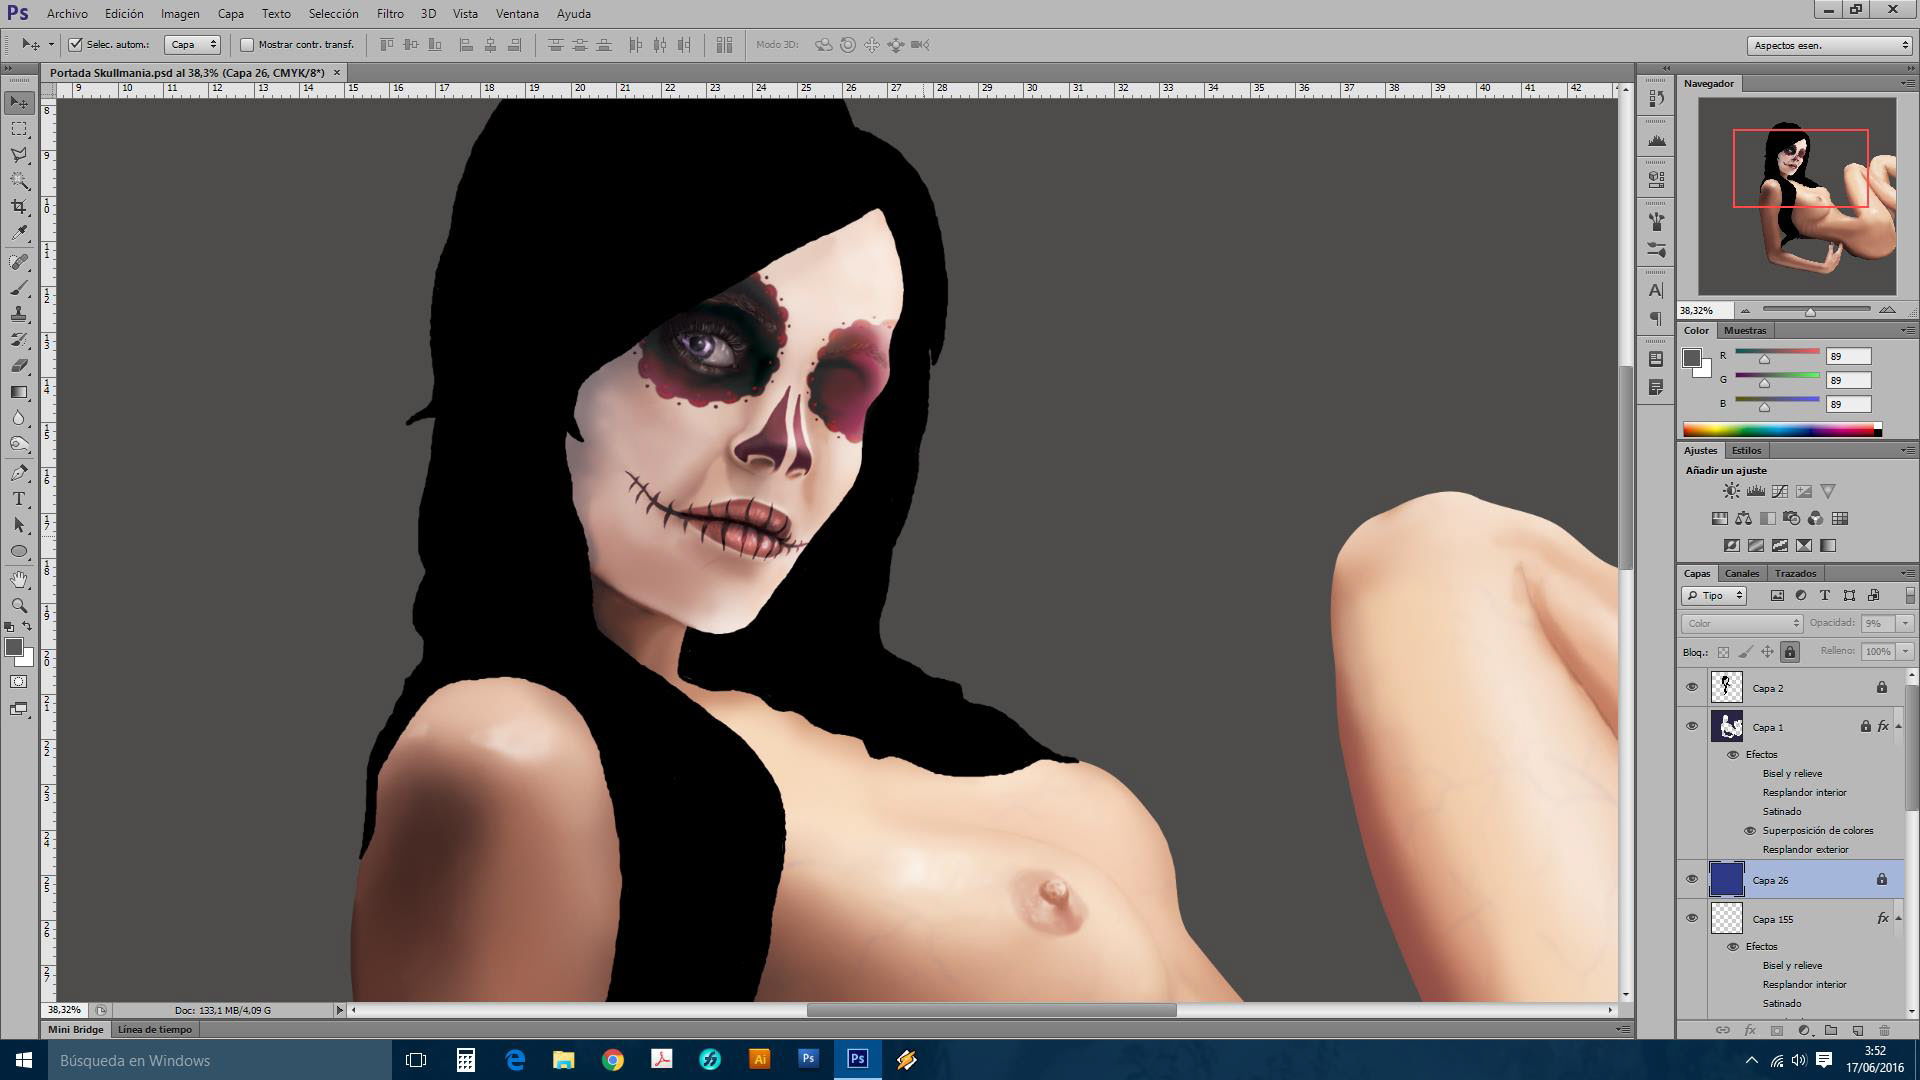Click the Capa 2 layer thumbnail

[x=1726, y=688]
